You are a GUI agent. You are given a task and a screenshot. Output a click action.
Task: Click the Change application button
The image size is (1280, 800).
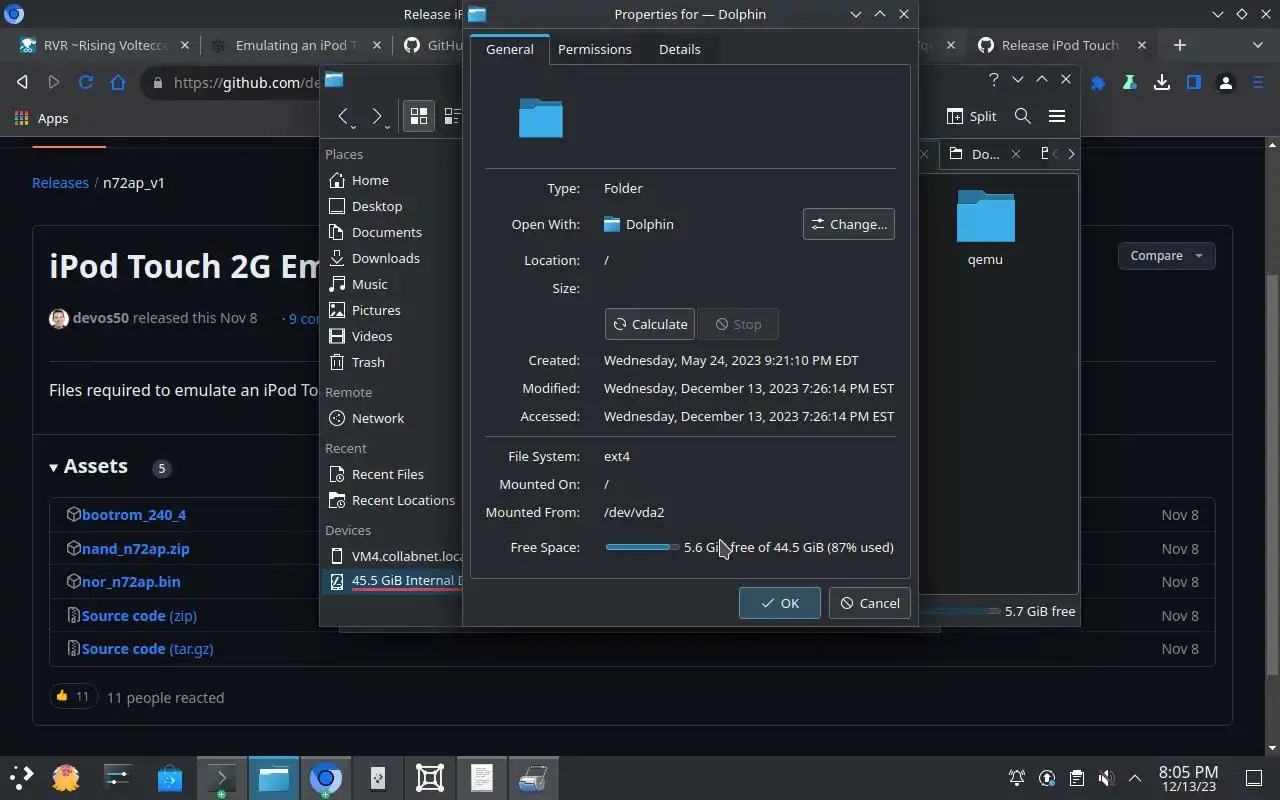(x=848, y=224)
